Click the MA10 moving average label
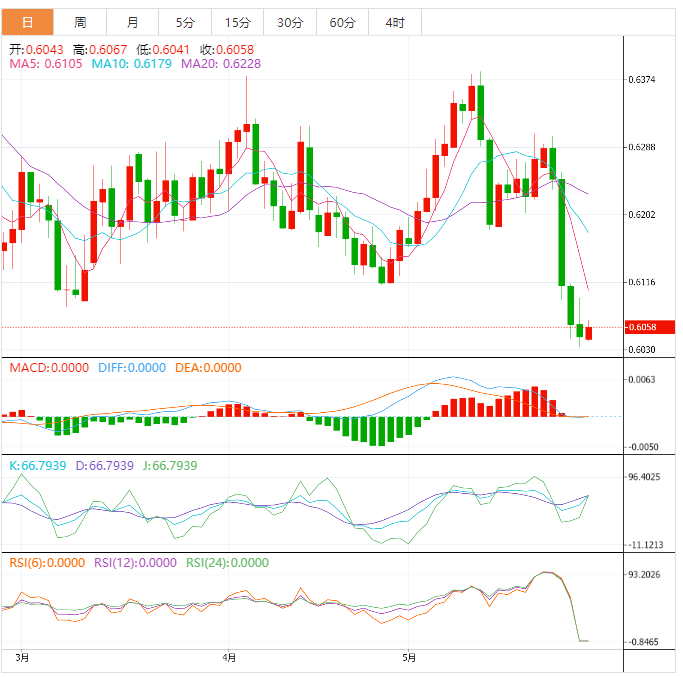 tap(131, 63)
